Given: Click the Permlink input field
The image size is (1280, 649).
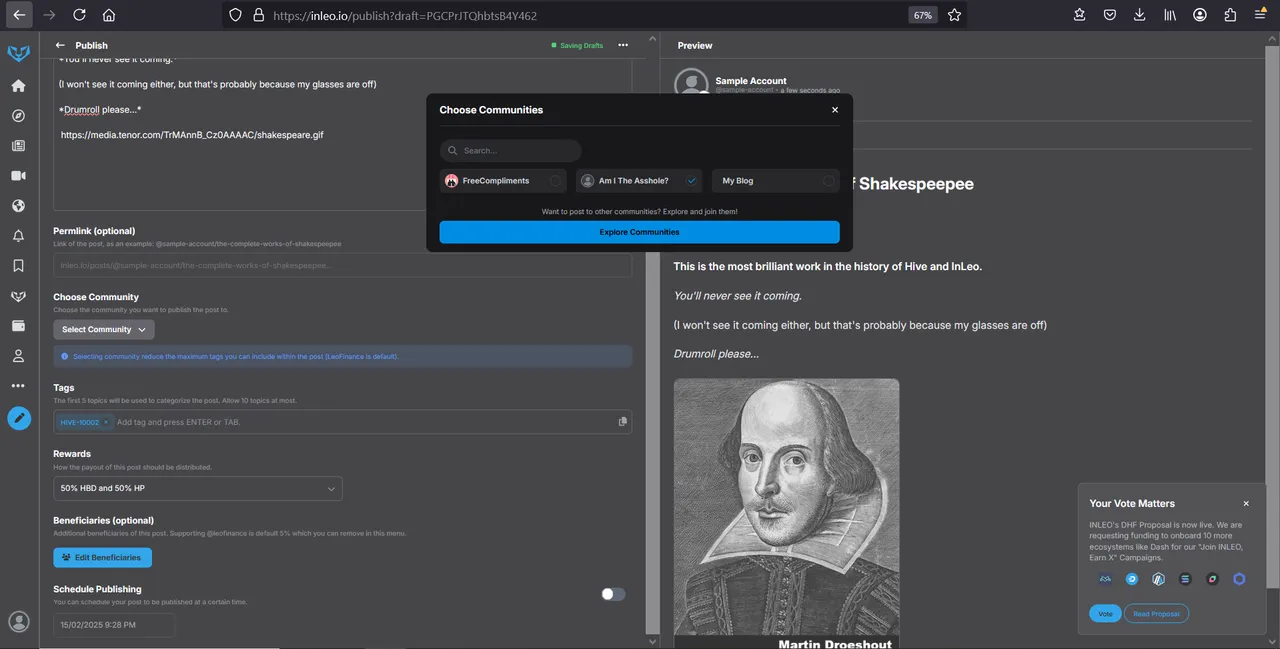Looking at the screenshot, I should click(342, 265).
